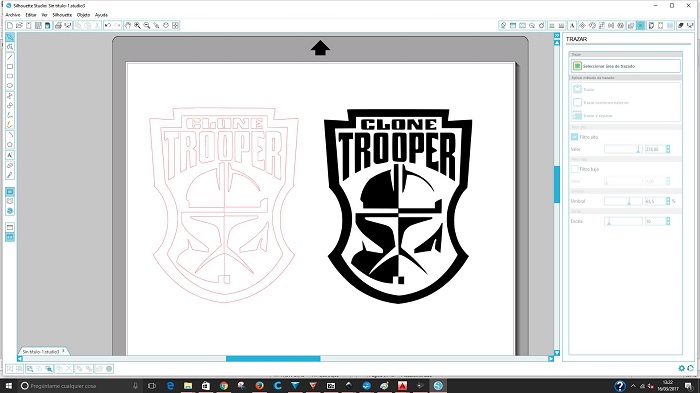Select the Rectangle drawing tool
This screenshot has width=700, height=393.
tap(10, 67)
